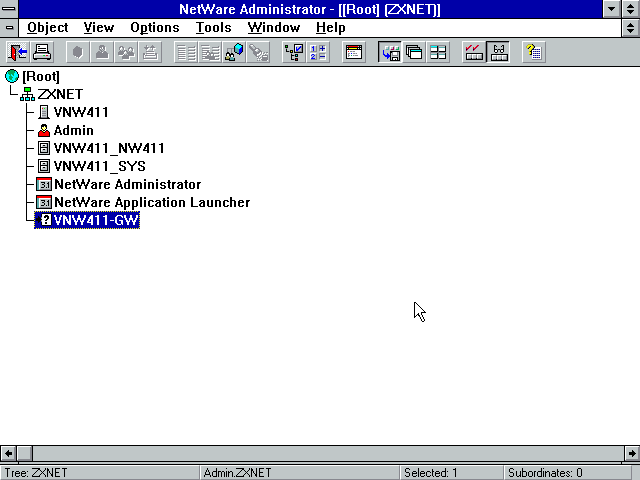Open the Object menu
The width and height of the screenshot is (640, 480).
47,28
